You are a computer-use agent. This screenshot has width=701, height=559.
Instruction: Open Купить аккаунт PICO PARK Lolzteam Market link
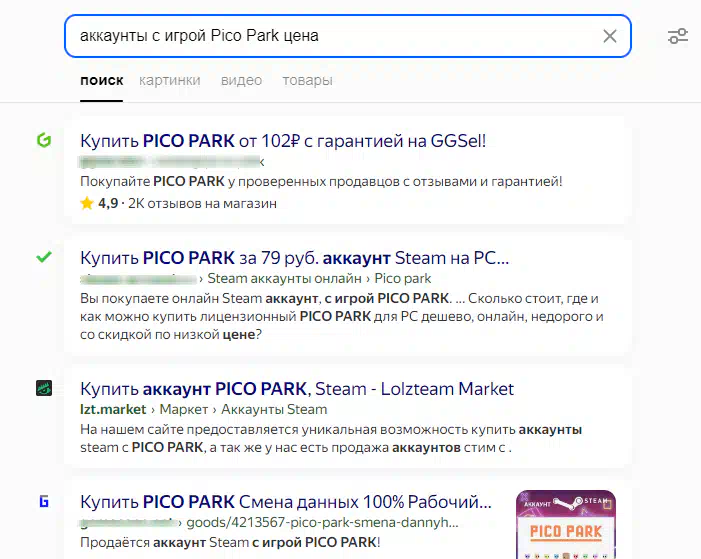click(297, 389)
